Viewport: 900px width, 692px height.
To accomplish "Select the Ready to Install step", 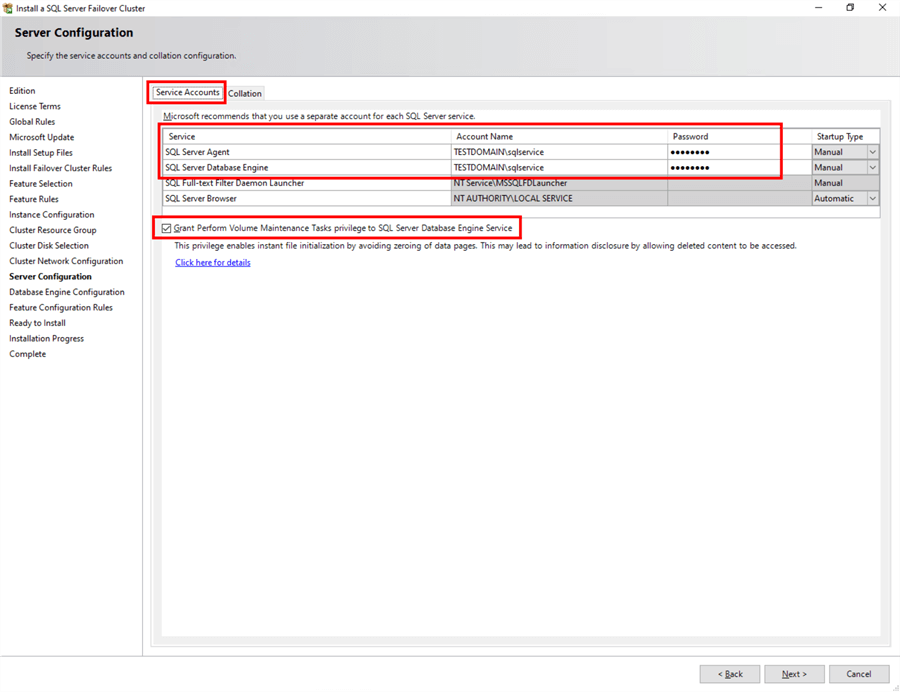I will [37, 323].
